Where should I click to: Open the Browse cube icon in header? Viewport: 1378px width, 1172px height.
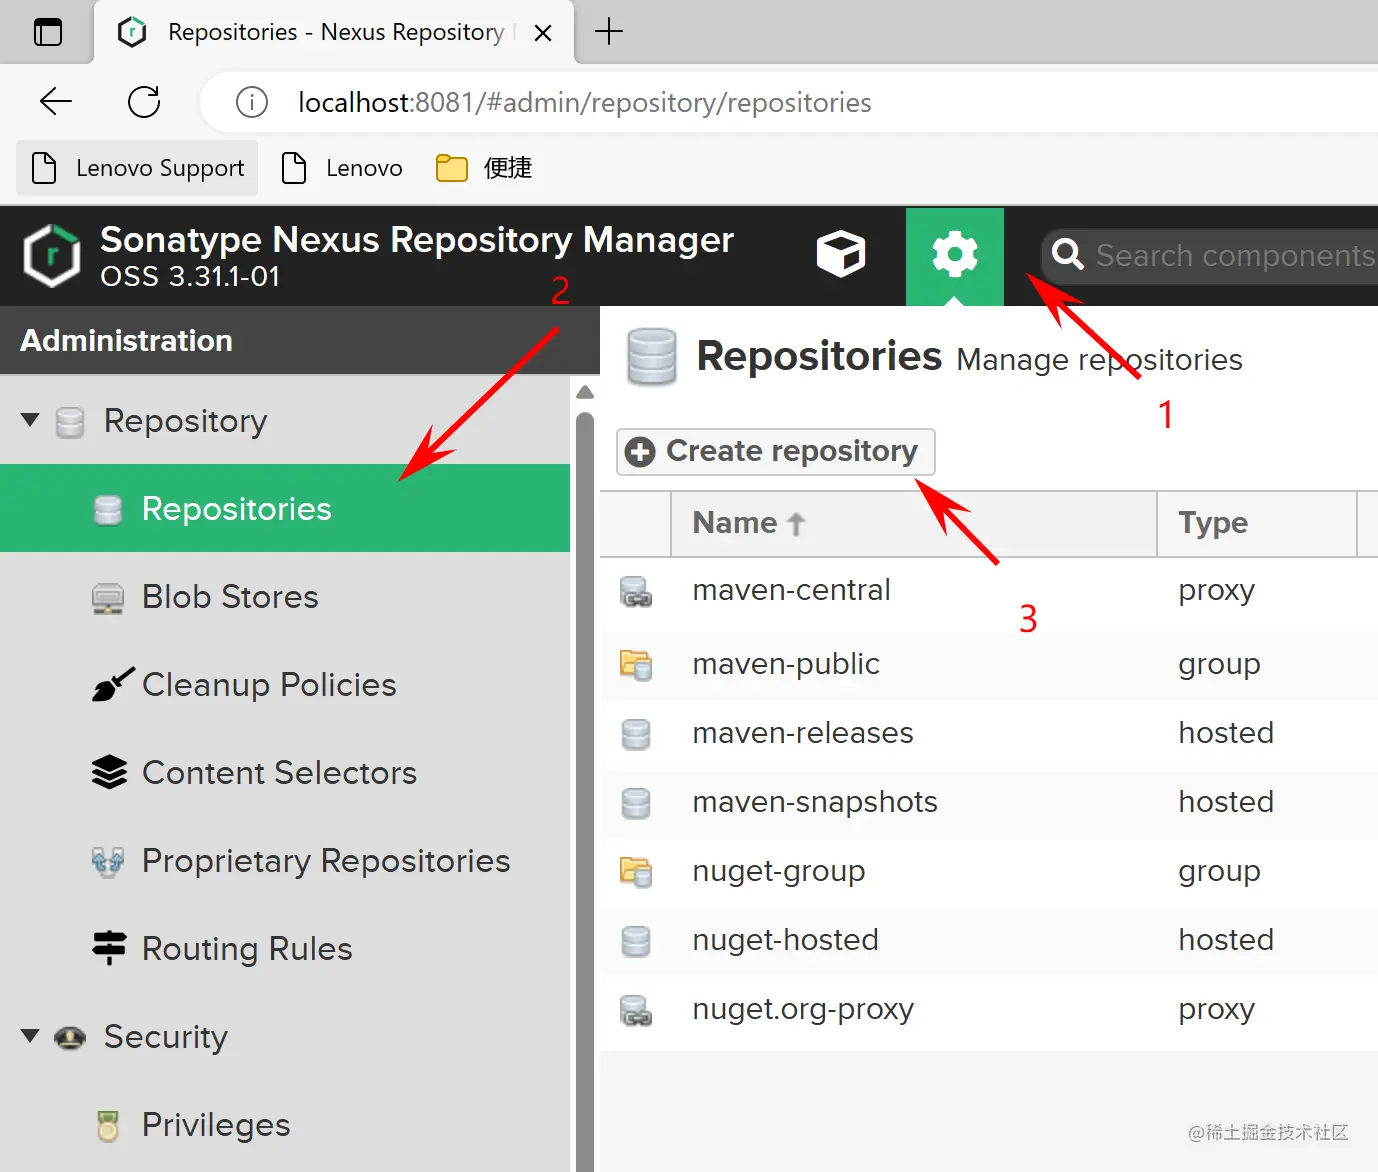click(x=840, y=255)
